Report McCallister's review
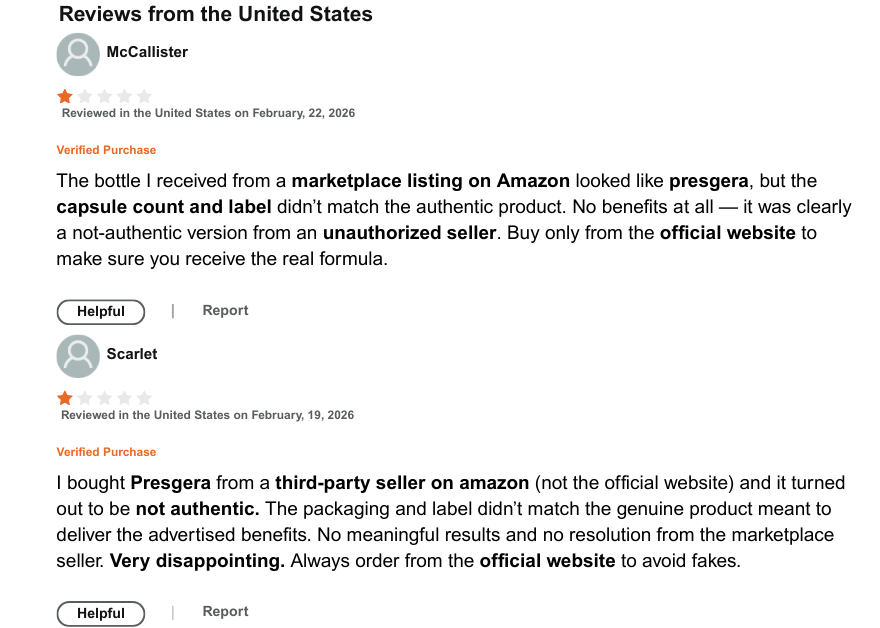This screenshot has height=628, width=880. (225, 310)
